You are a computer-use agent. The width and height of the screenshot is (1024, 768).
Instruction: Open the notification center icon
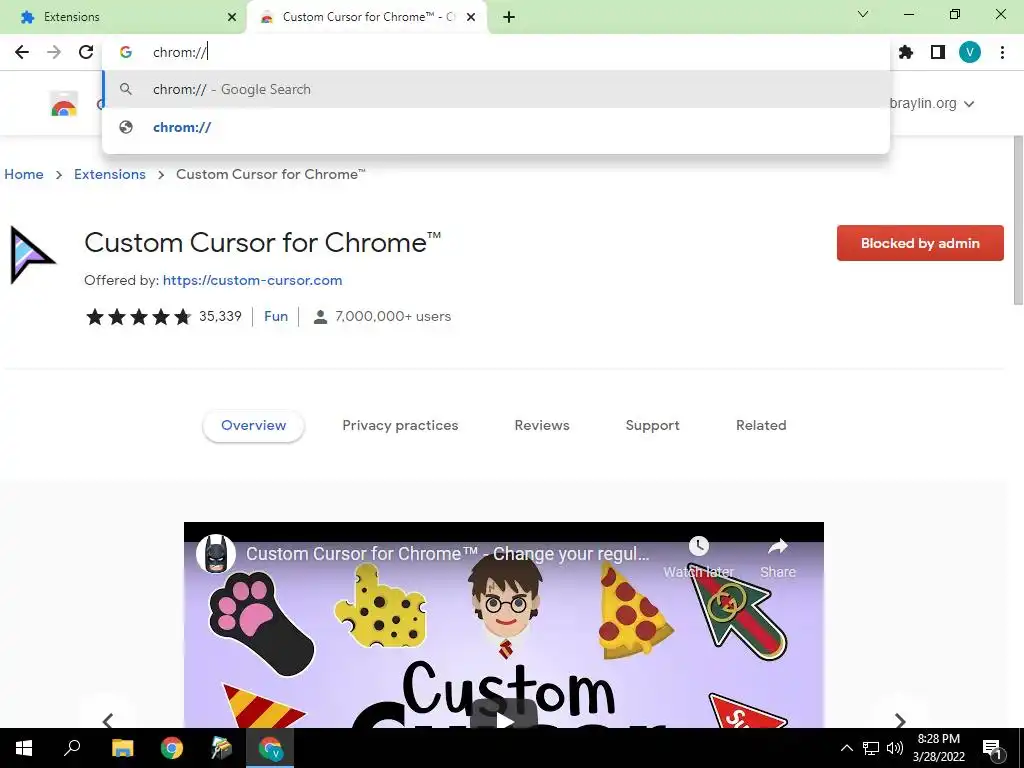pos(992,748)
